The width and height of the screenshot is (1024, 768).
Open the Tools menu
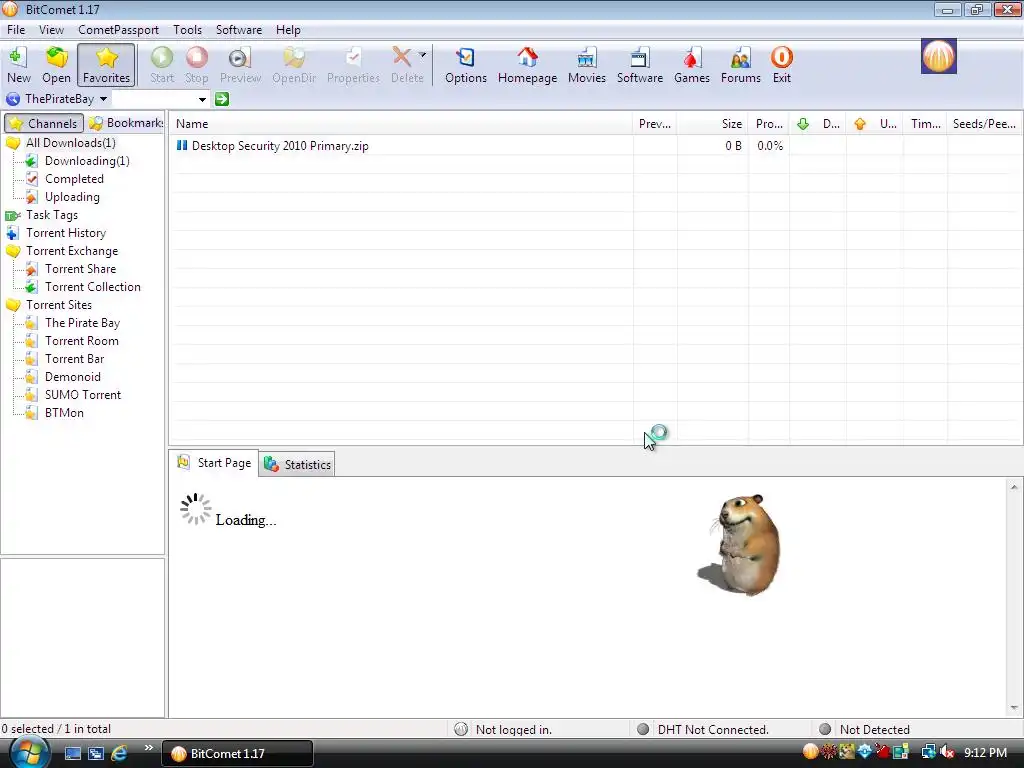187,30
